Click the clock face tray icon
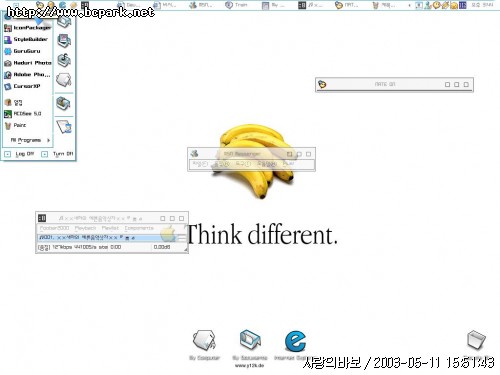The width and height of the screenshot is (500, 375). coord(436,5)
